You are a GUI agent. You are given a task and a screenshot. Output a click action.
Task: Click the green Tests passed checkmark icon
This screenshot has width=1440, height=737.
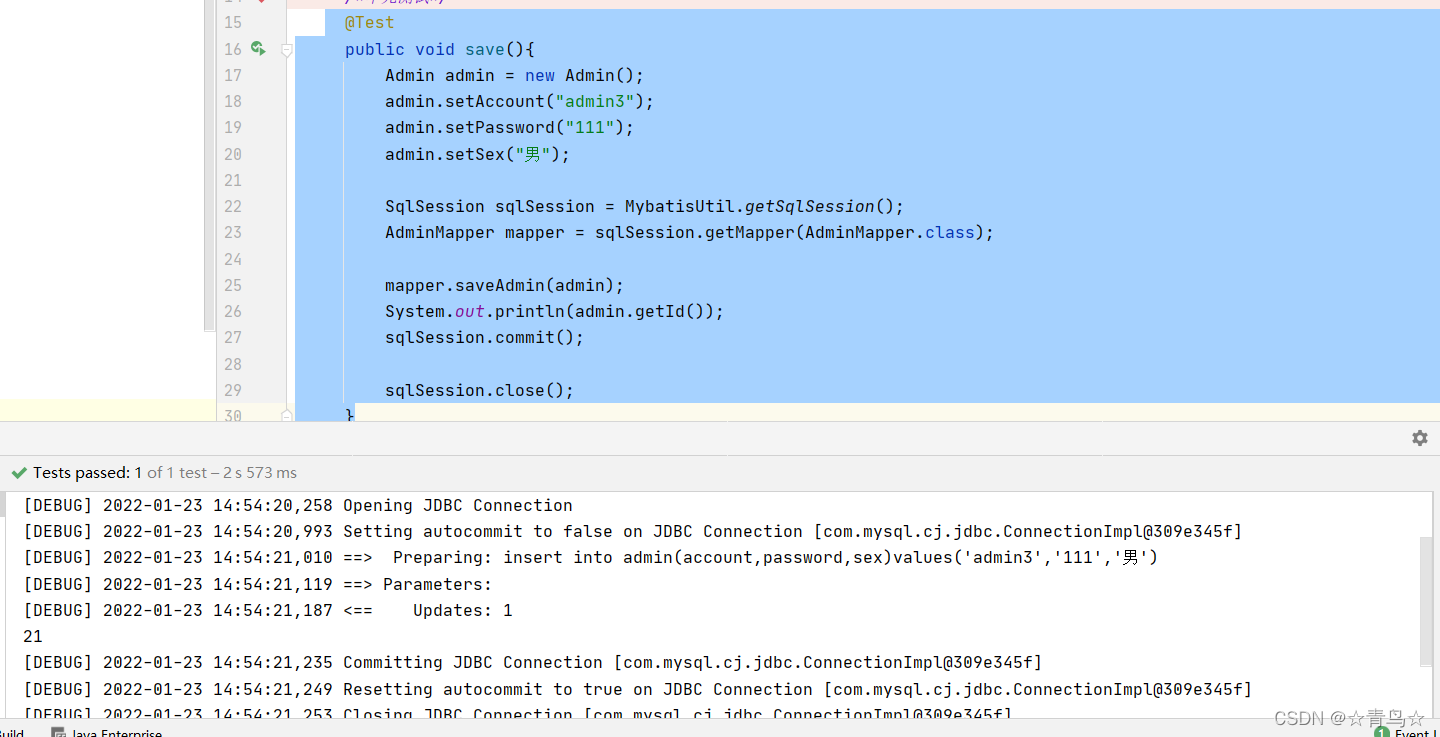tap(19, 473)
